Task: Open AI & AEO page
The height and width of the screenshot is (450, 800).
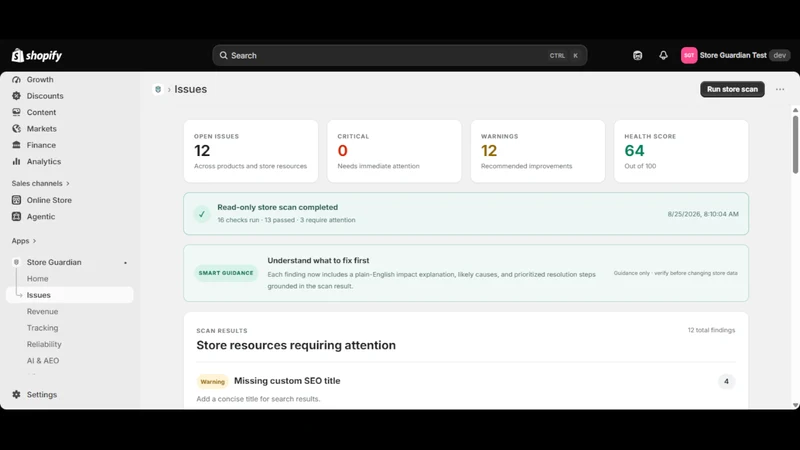Action: click(x=43, y=360)
